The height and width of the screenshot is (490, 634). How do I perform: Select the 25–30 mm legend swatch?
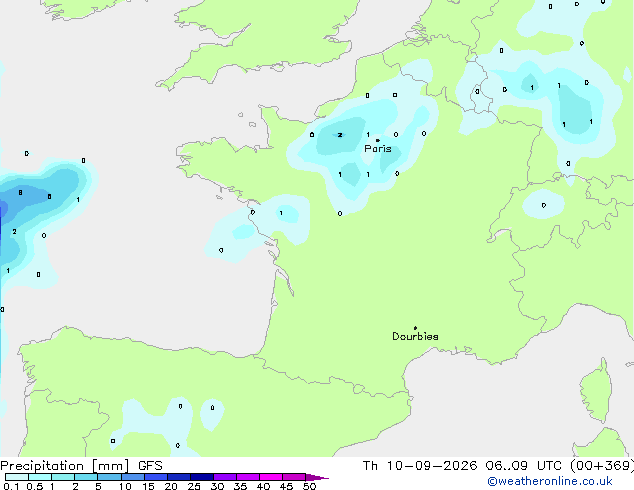point(202,477)
